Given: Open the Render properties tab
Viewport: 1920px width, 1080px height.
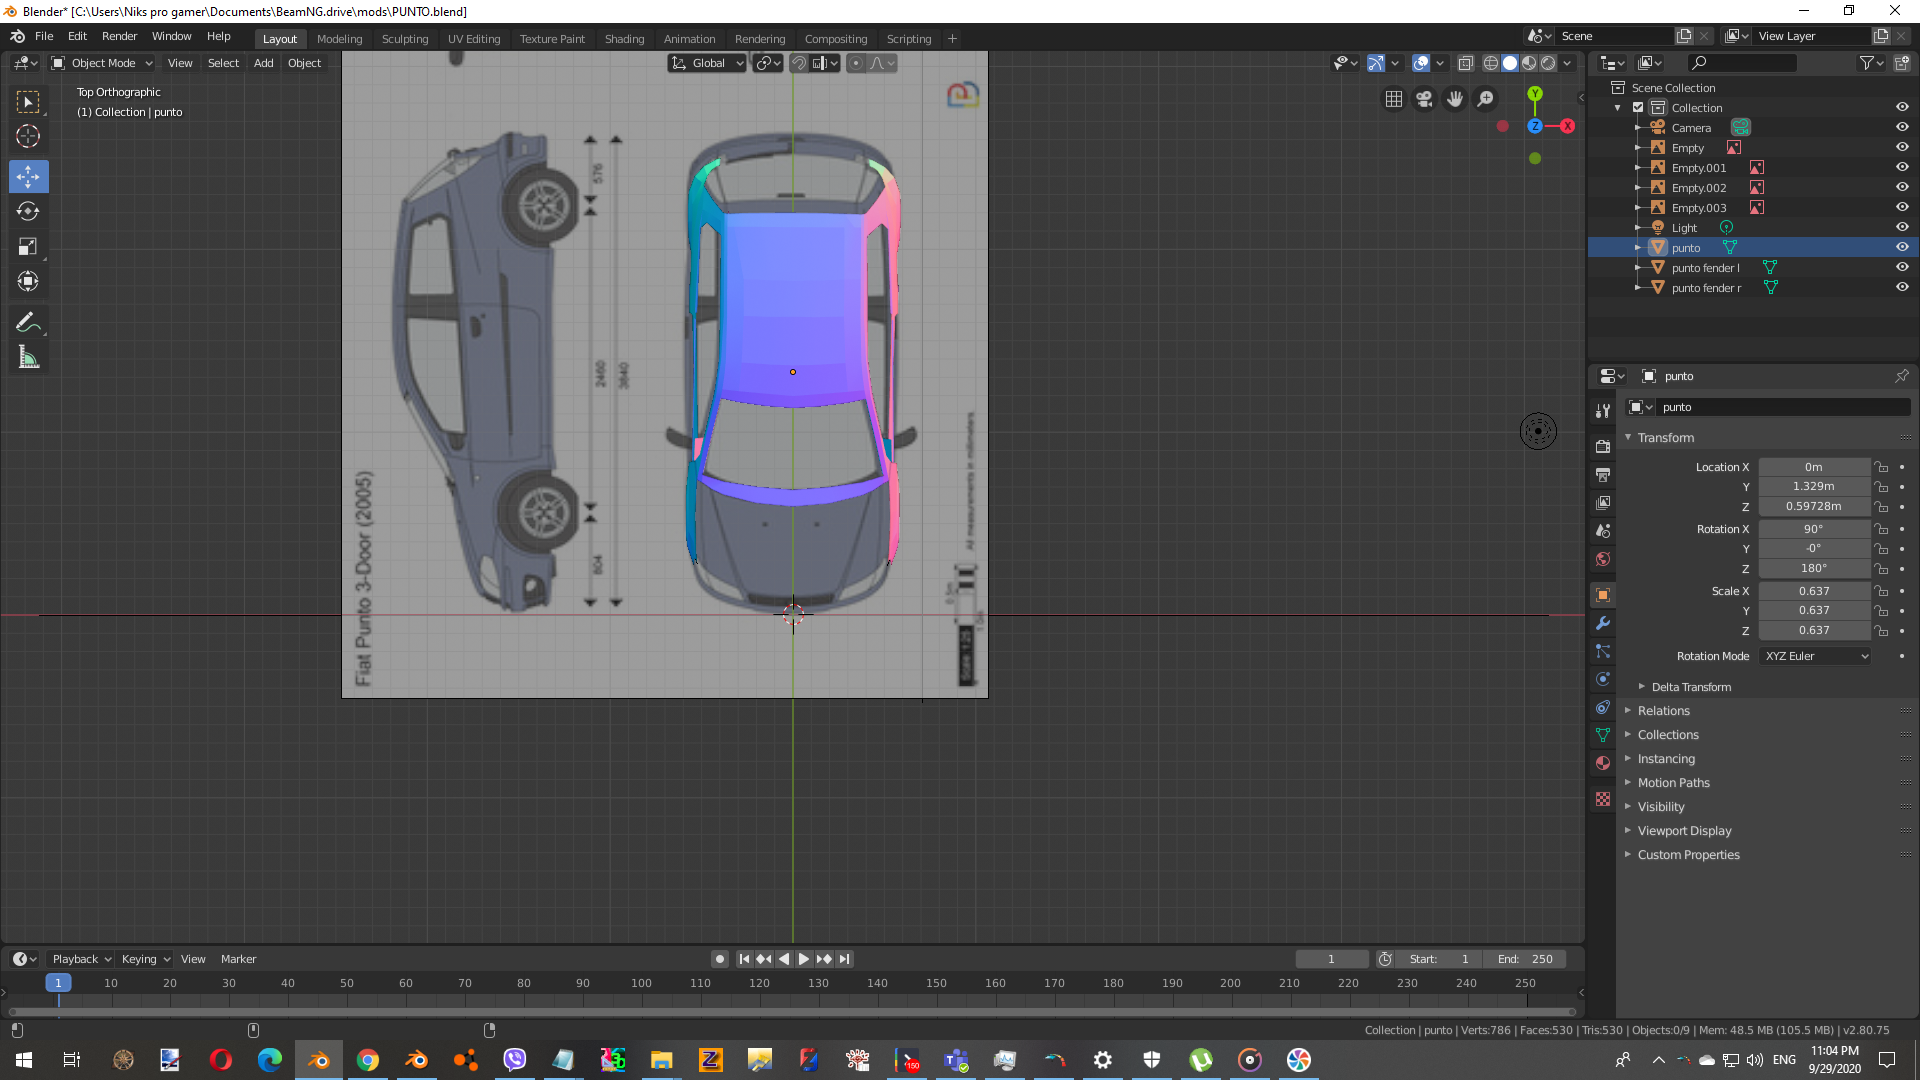Looking at the screenshot, I should [x=1603, y=446].
